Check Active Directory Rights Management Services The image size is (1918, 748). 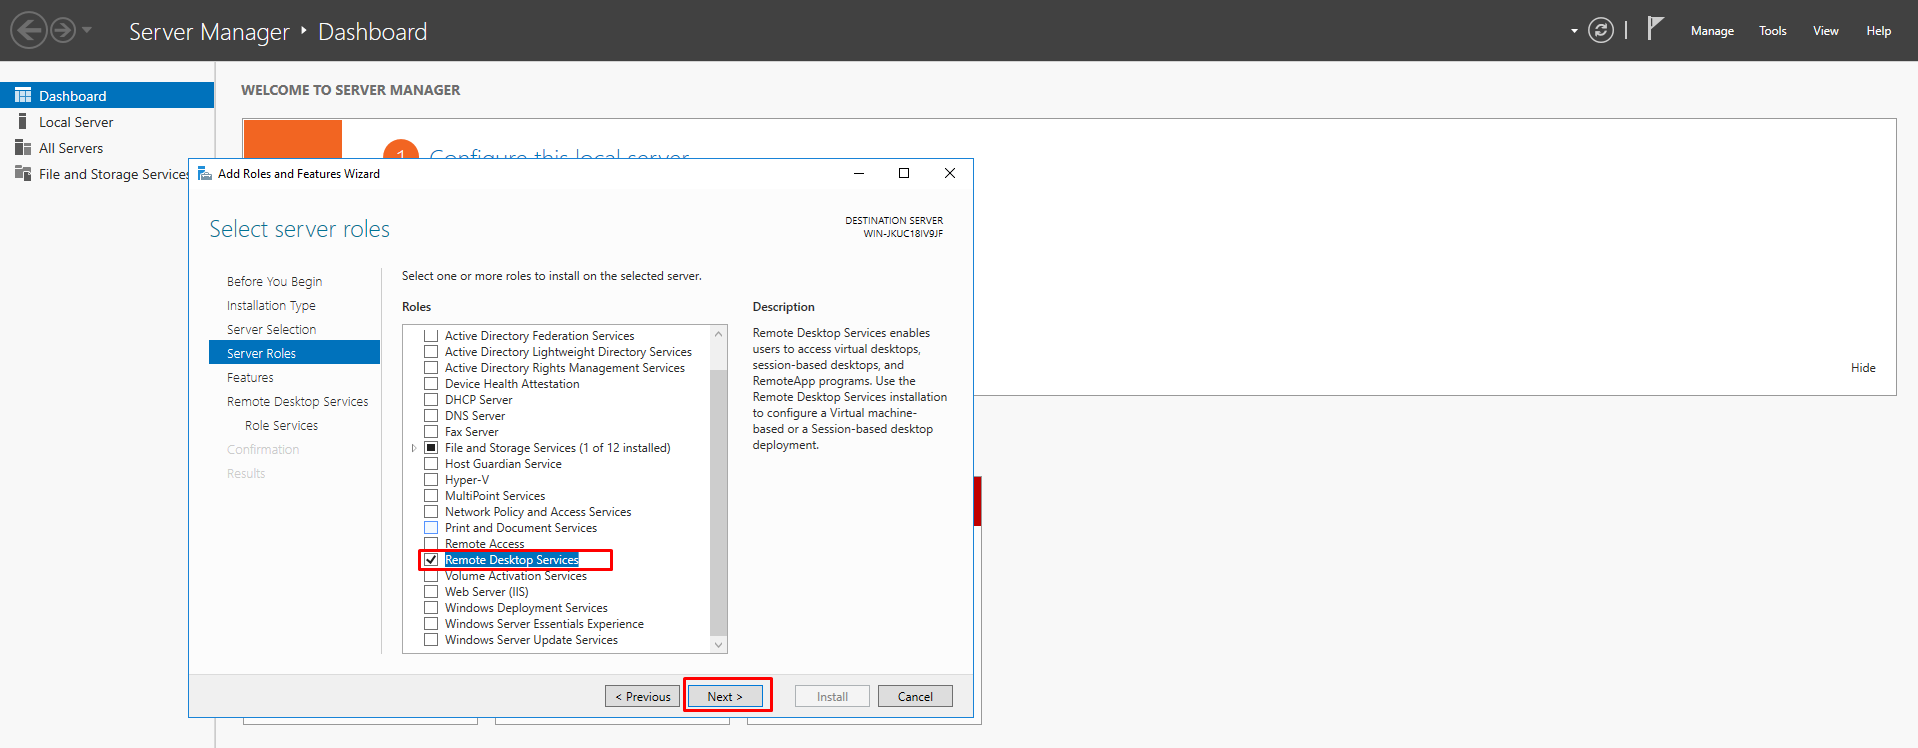point(431,368)
